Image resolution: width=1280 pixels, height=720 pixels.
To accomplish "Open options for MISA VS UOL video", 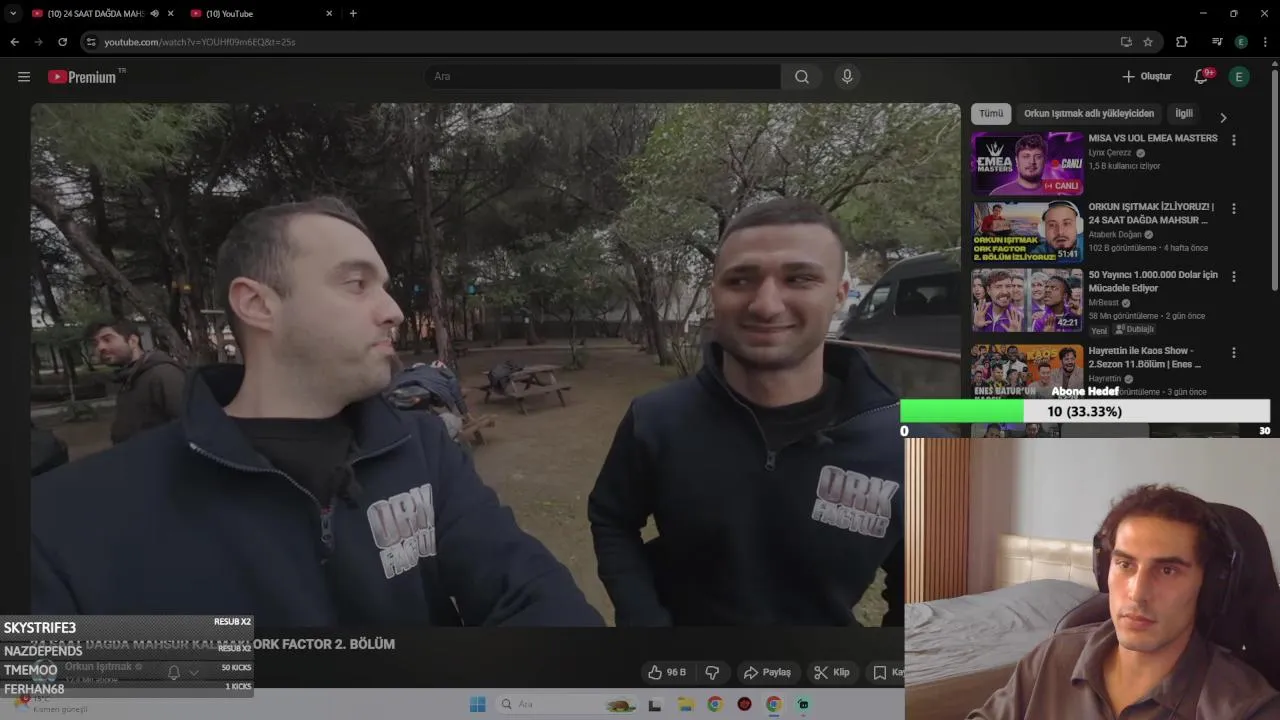I will [1233, 140].
